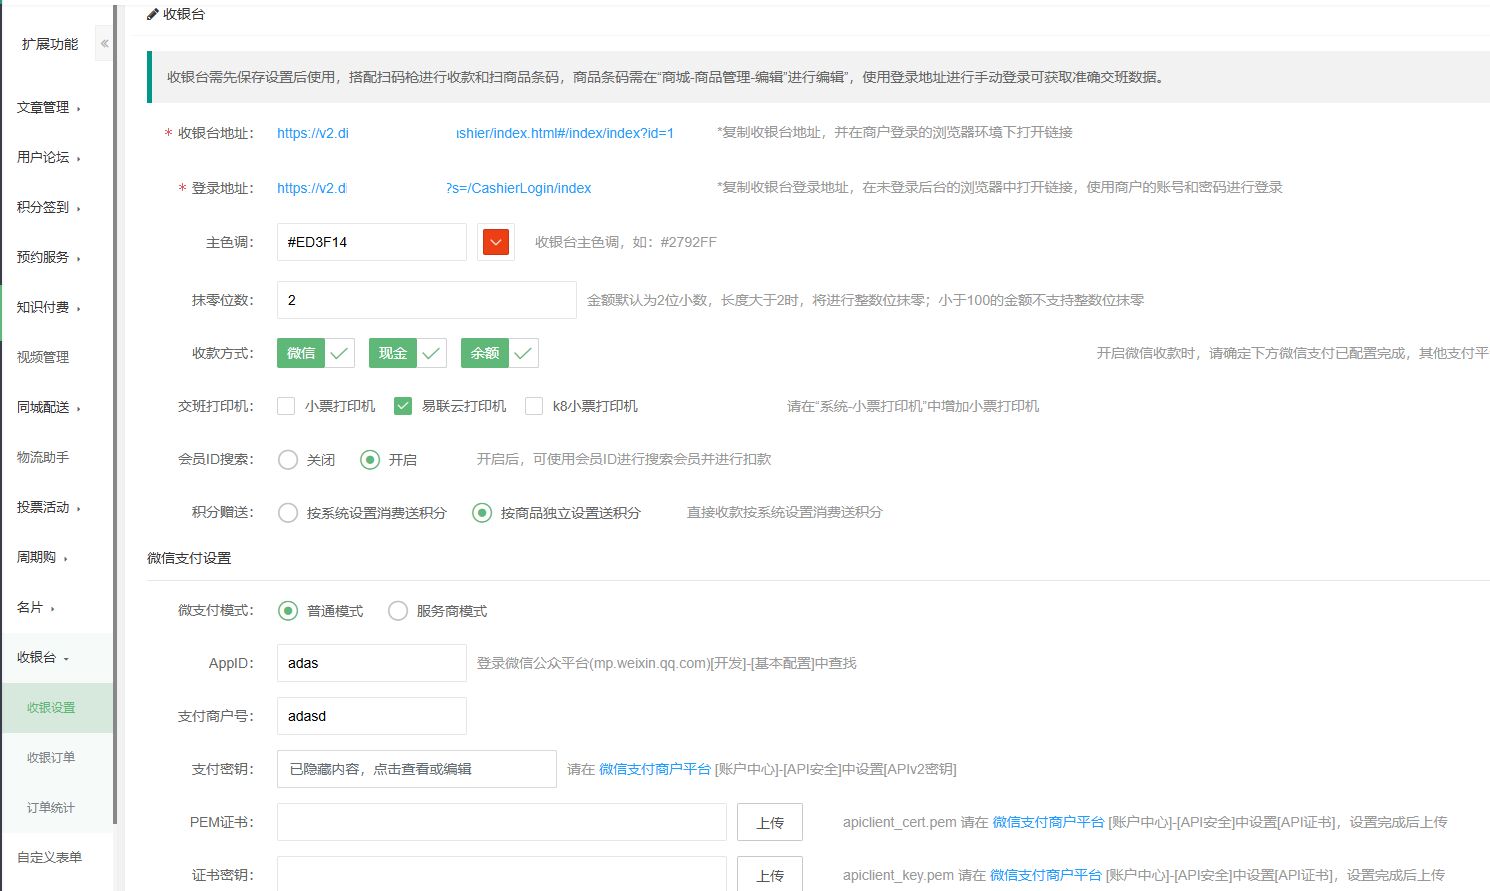Click the 上传 button for PEM证书
Image resolution: width=1490 pixels, height=891 pixels.
pos(769,823)
